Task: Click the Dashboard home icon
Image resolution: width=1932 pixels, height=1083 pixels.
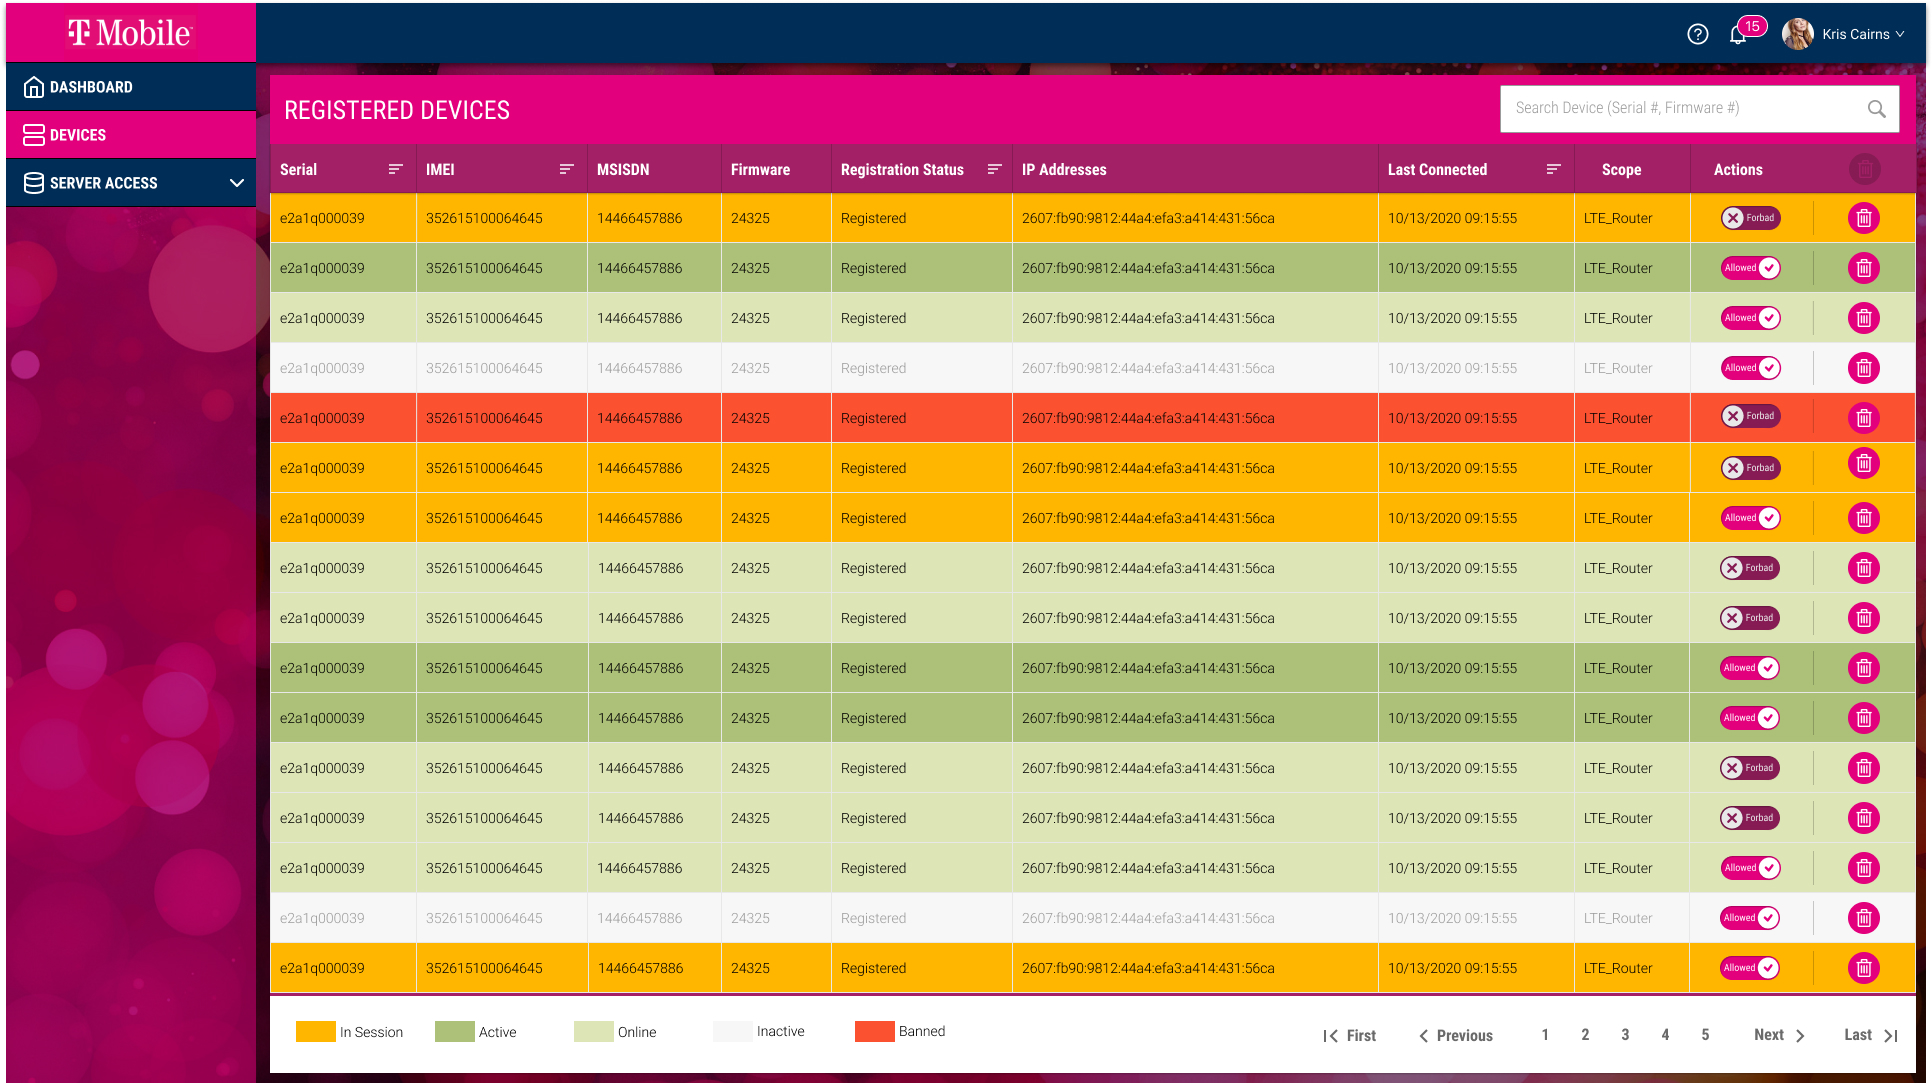Action: [x=33, y=87]
